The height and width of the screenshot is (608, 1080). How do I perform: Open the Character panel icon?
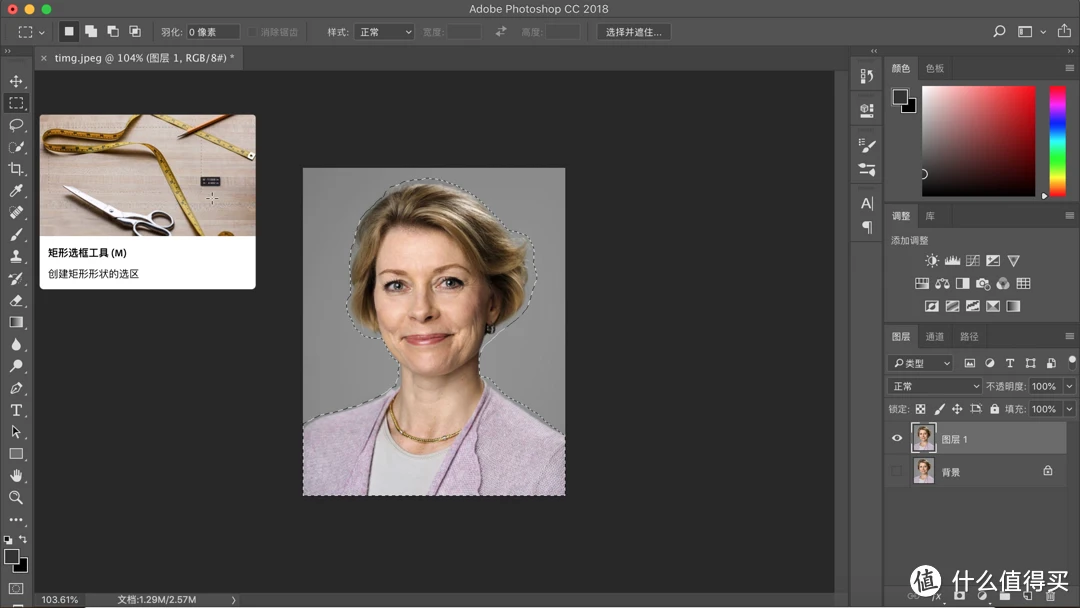tap(867, 203)
